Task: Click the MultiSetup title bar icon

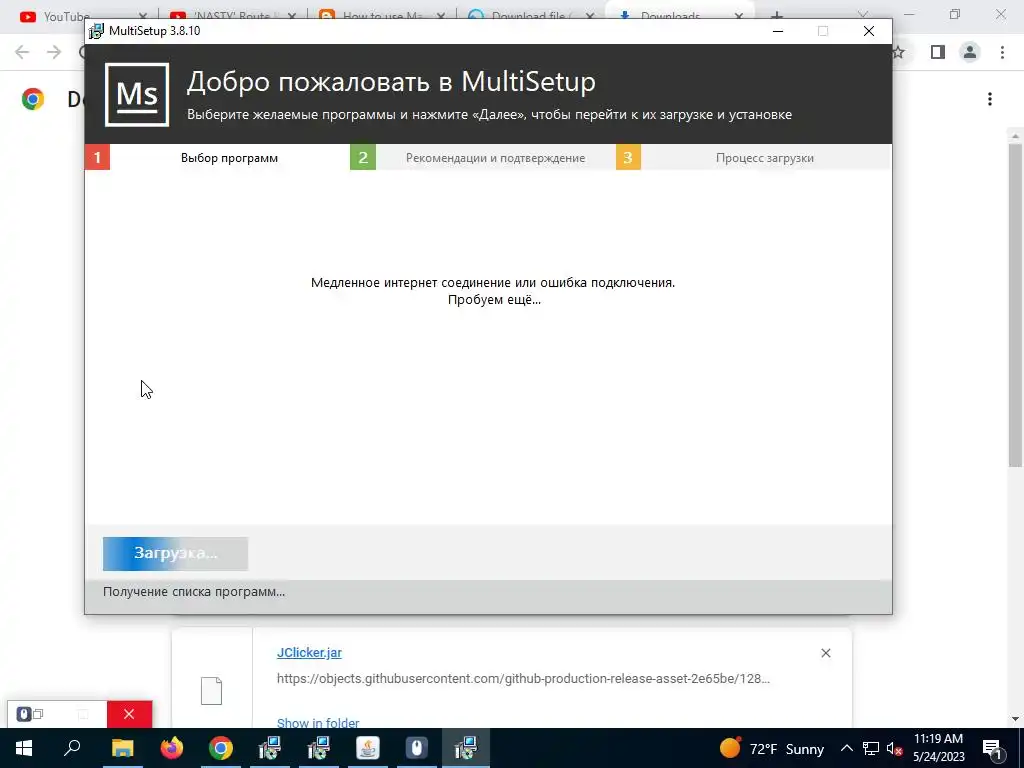Action: [96, 31]
